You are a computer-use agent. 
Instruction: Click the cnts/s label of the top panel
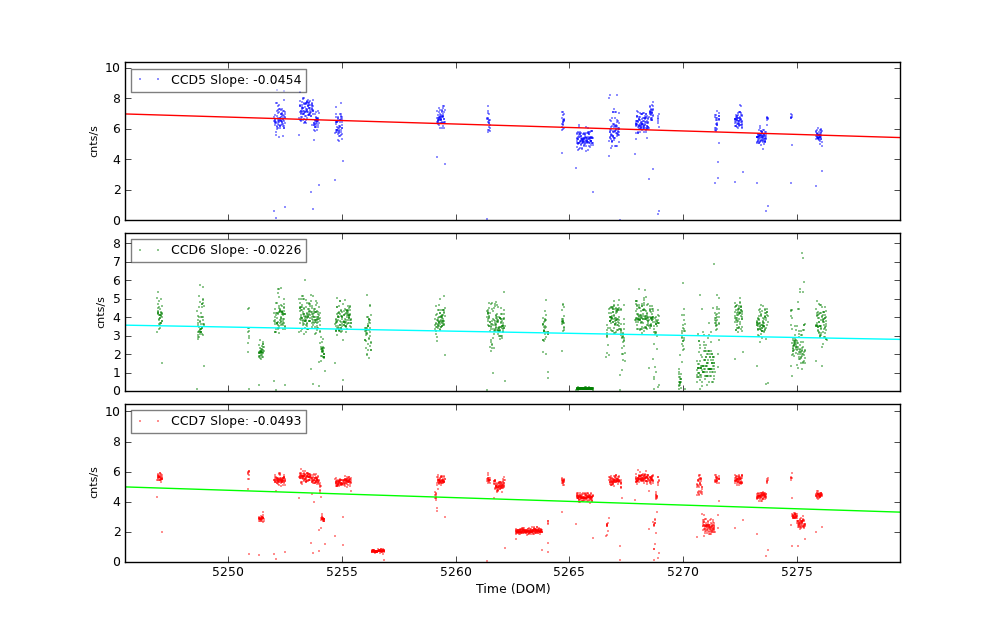(94, 141)
